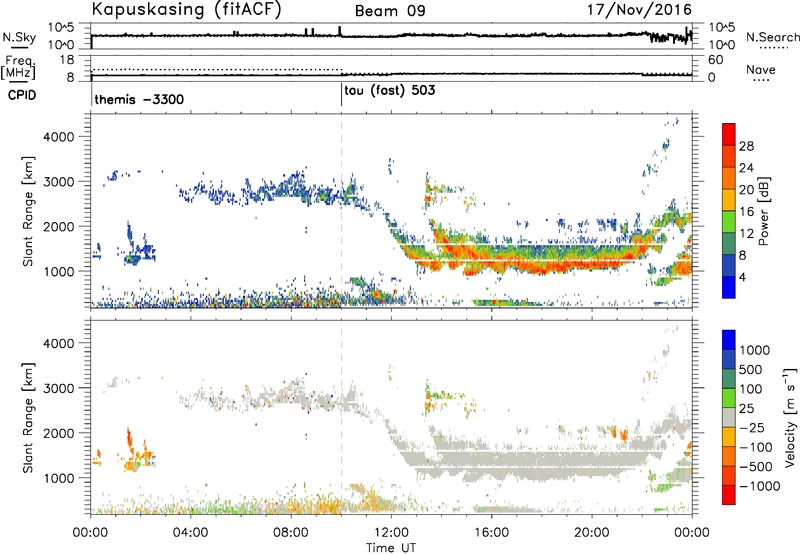Click the 'Time UT' axis label
This screenshot has height=554, width=800.
click(x=391, y=548)
